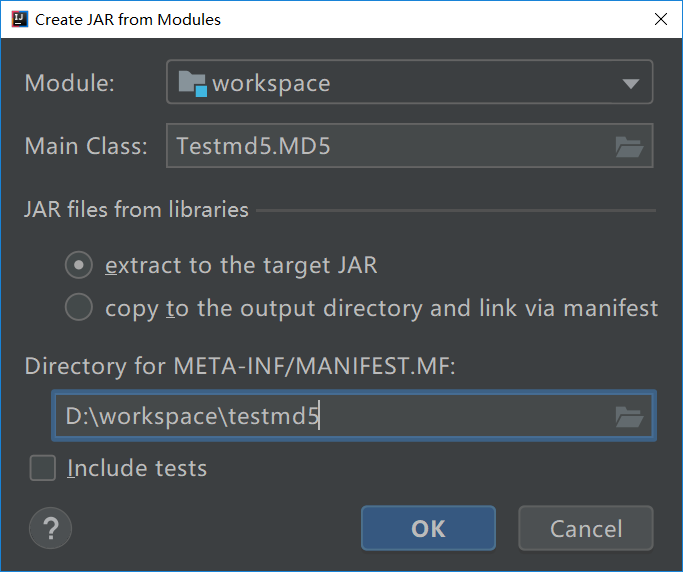This screenshot has width=684, height=573.
Task: Open help with the question mark button
Action: click(51, 528)
